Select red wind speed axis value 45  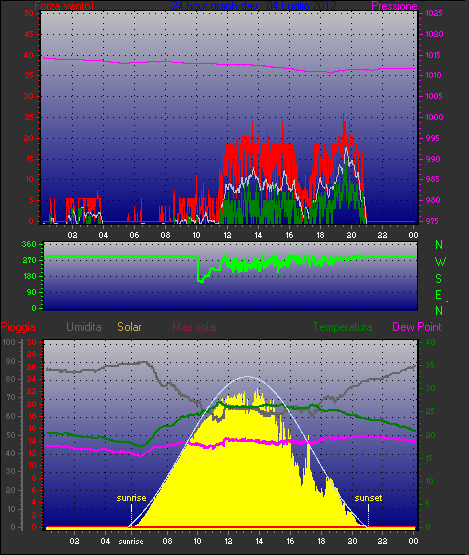29,34
